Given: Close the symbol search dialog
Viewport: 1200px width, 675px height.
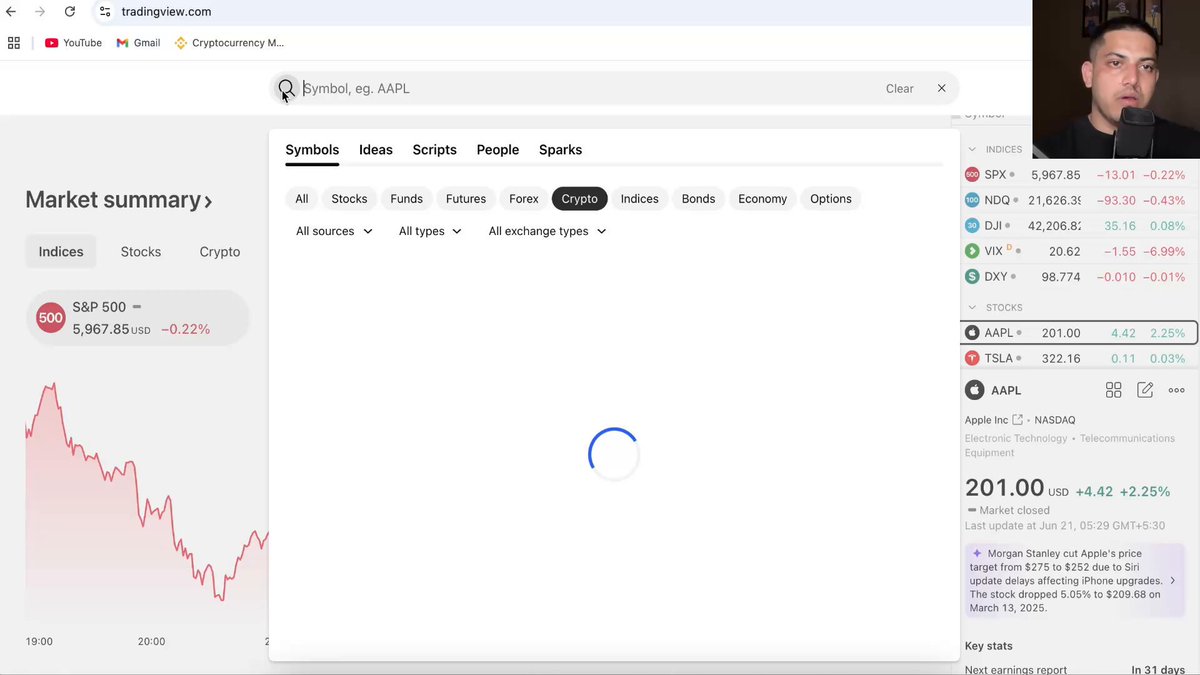Looking at the screenshot, I should tap(941, 88).
